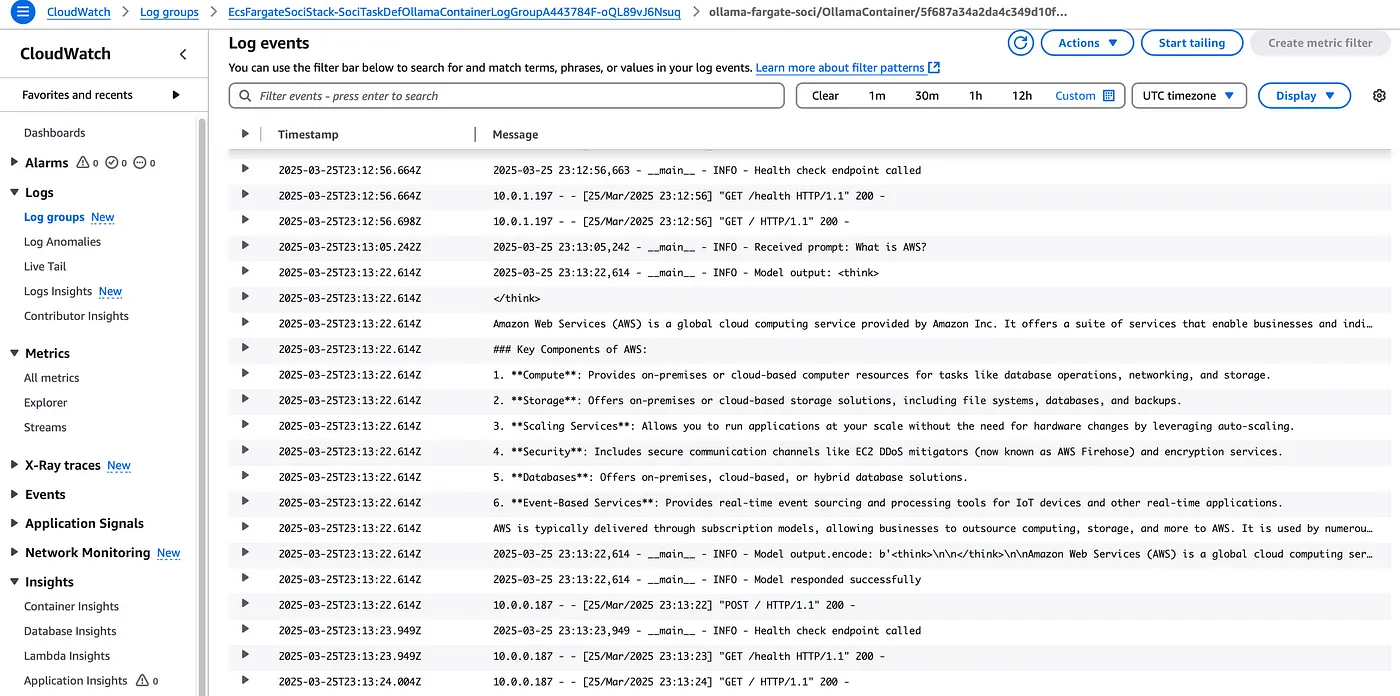1400x696 pixels.
Task: Select the 1h time range
Action: point(975,96)
